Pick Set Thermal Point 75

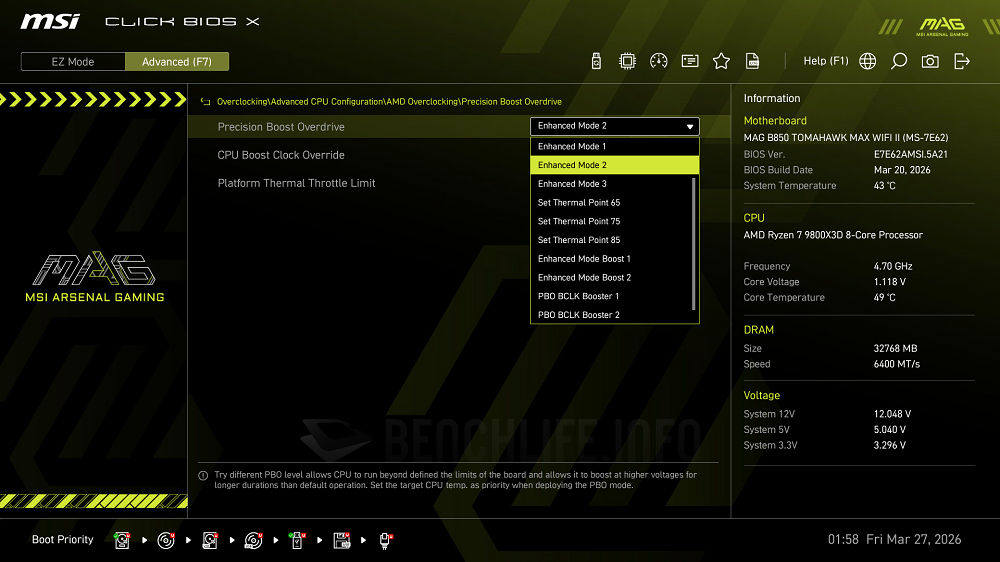(x=612, y=221)
